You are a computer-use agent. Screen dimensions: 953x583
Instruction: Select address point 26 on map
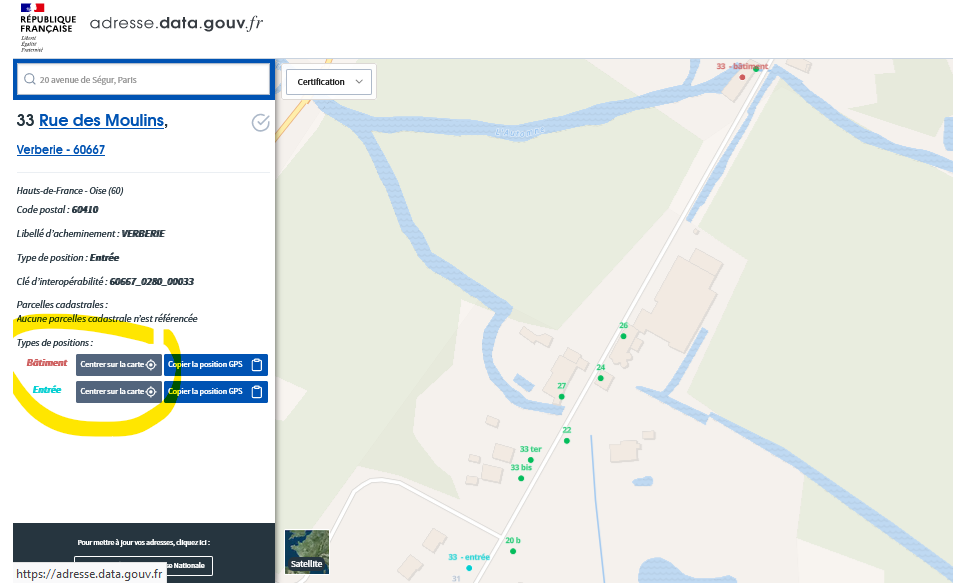coord(623,336)
